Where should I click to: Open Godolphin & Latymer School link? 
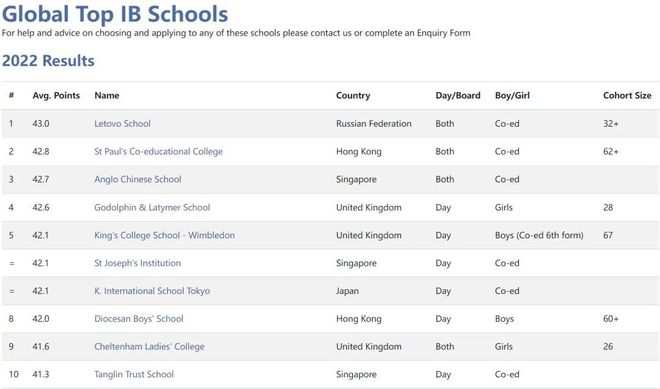pyautogui.click(x=152, y=208)
